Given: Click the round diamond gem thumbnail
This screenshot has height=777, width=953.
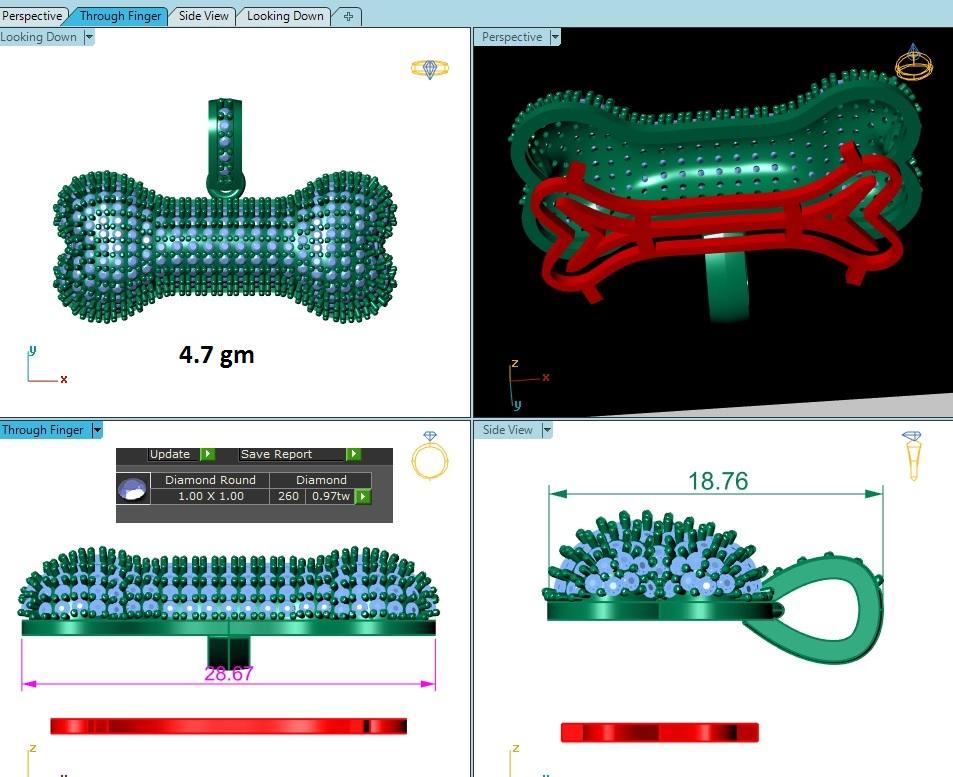Looking at the screenshot, I should pyautogui.click(x=133, y=489).
